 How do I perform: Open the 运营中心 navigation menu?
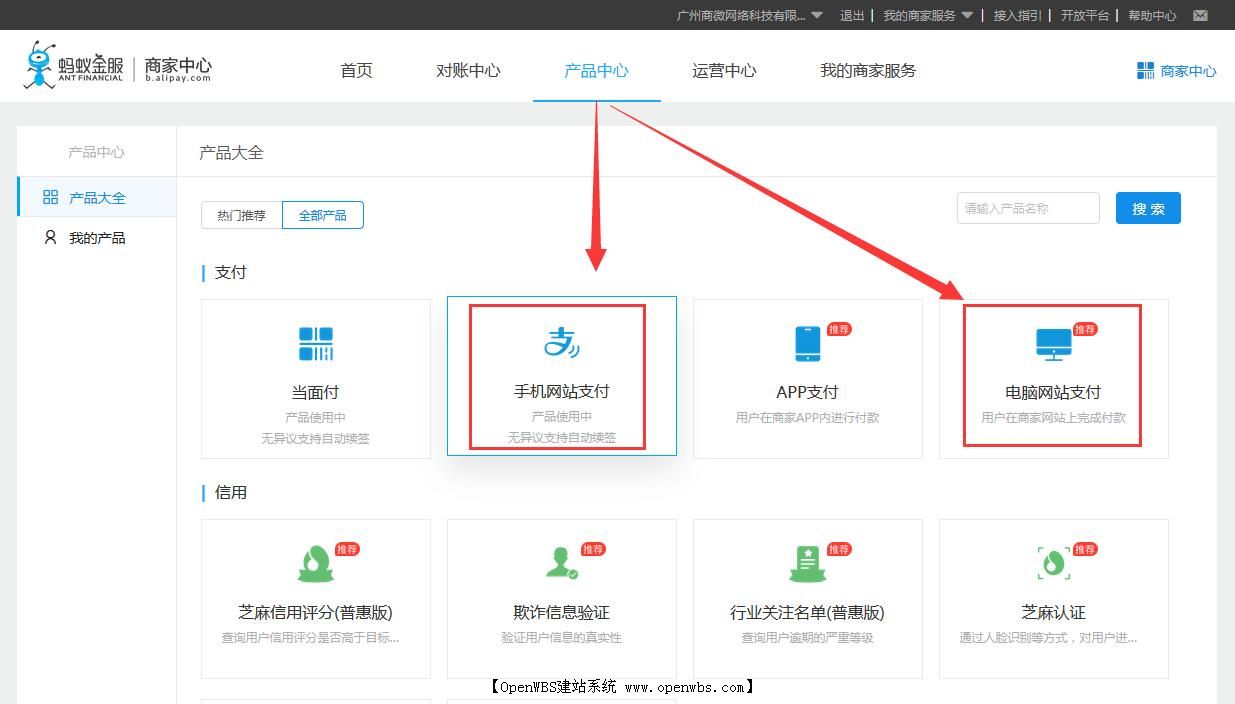[x=723, y=70]
